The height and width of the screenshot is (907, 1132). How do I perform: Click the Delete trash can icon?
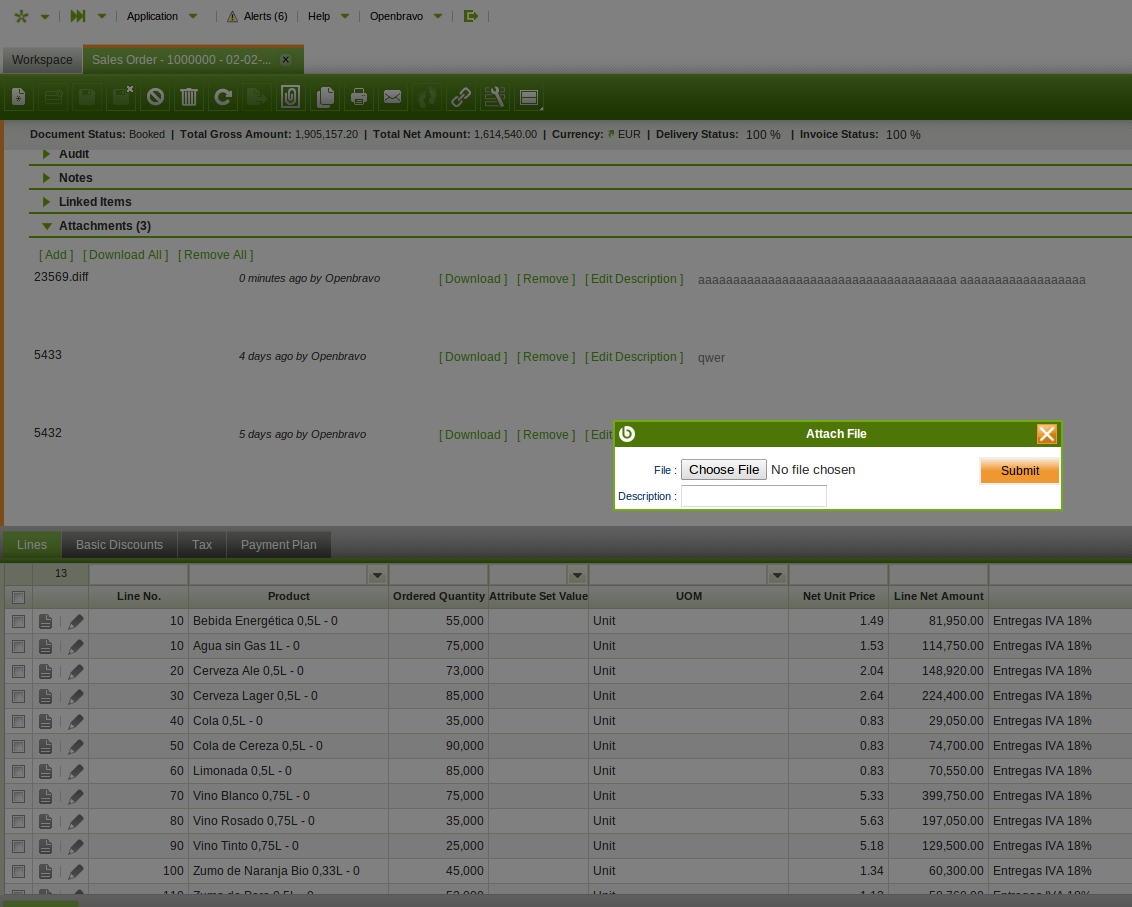[189, 97]
